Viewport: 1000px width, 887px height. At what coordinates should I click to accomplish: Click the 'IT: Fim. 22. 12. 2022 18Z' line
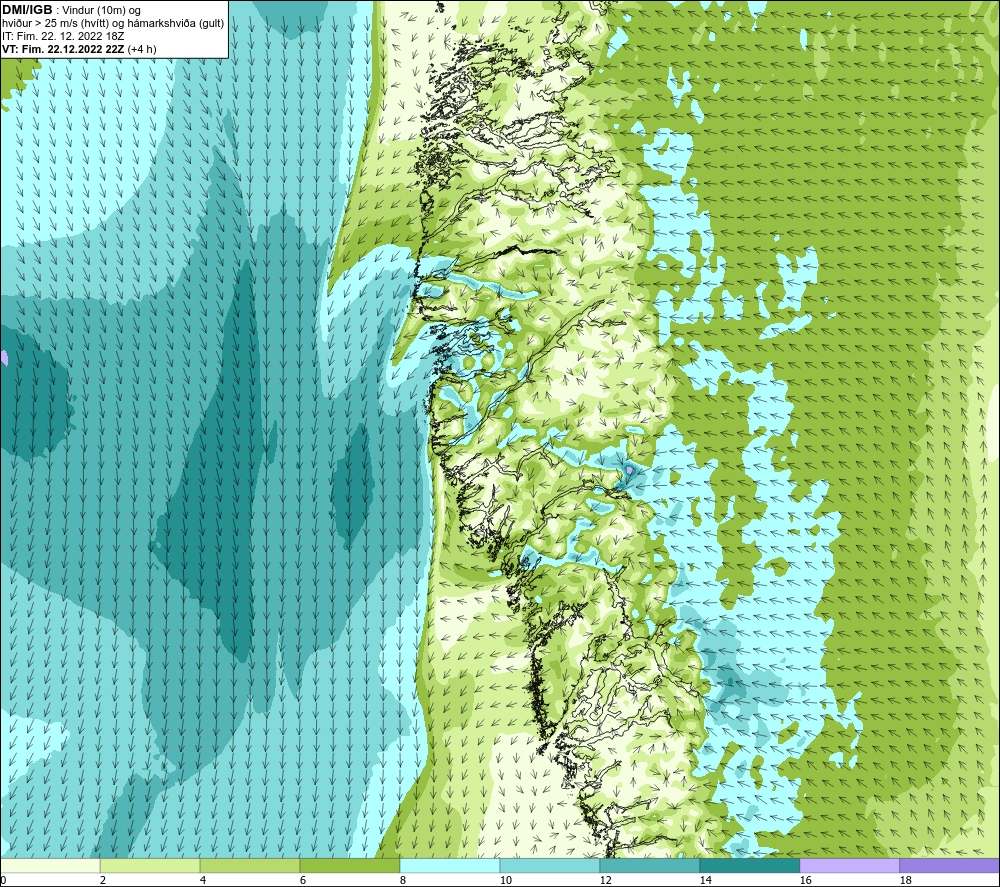pos(63,36)
